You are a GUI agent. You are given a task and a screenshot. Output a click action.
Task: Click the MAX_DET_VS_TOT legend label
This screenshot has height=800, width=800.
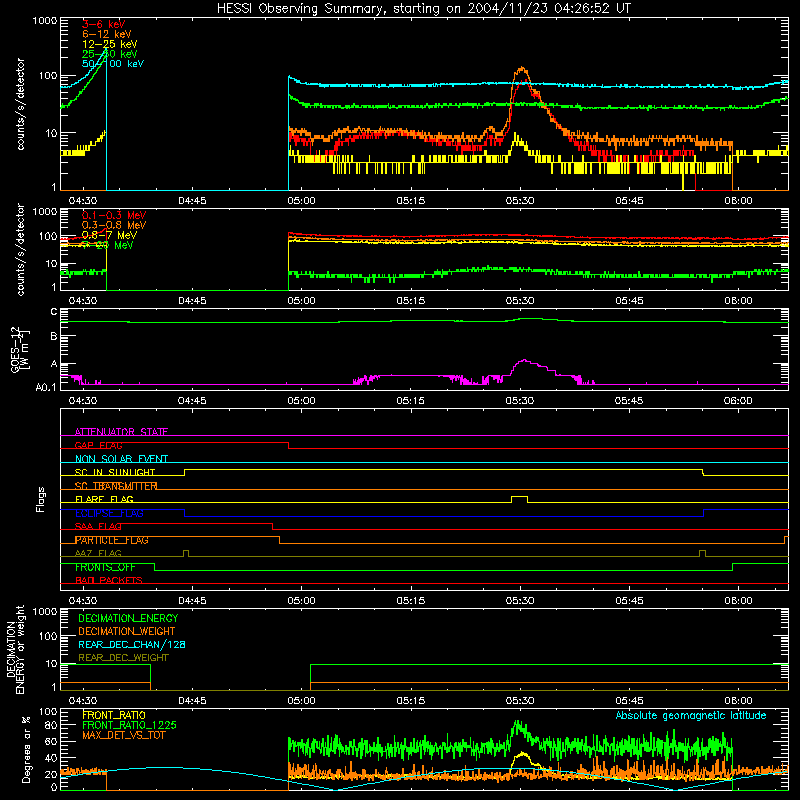coord(124,735)
